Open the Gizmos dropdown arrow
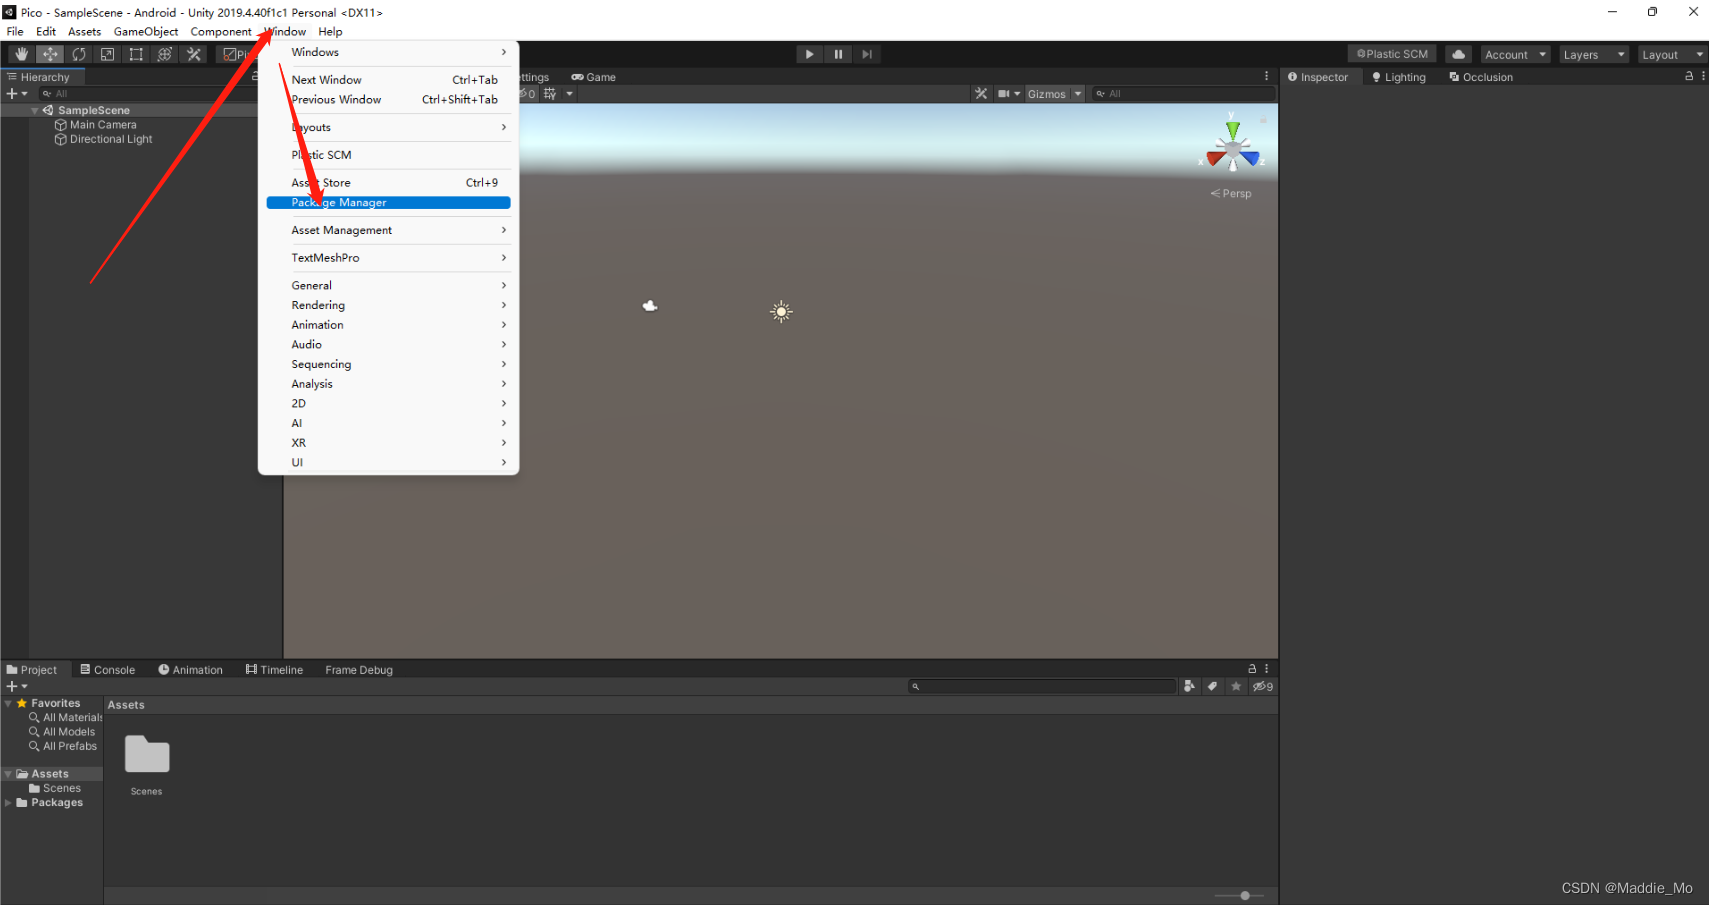 [1078, 94]
